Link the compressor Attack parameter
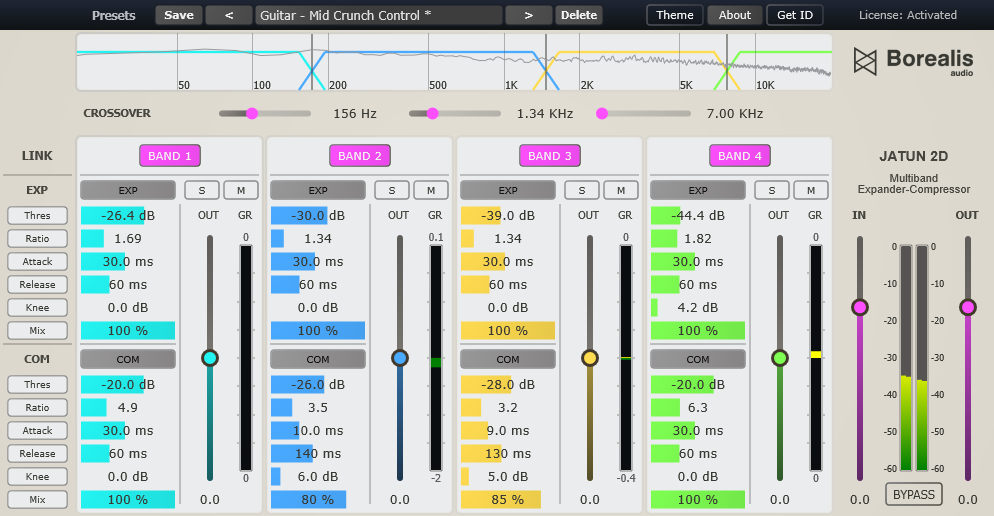 [x=37, y=430]
